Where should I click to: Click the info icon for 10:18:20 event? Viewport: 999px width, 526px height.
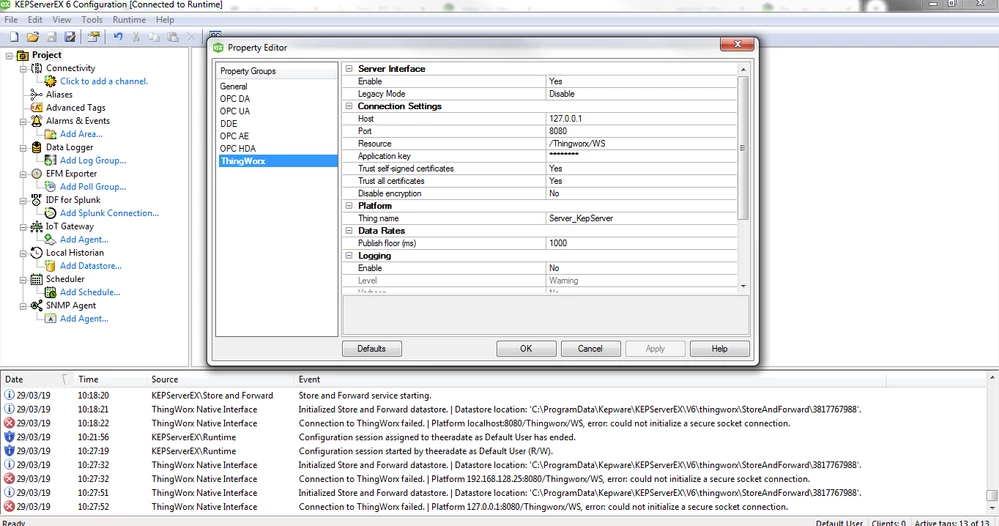click(9, 395)
